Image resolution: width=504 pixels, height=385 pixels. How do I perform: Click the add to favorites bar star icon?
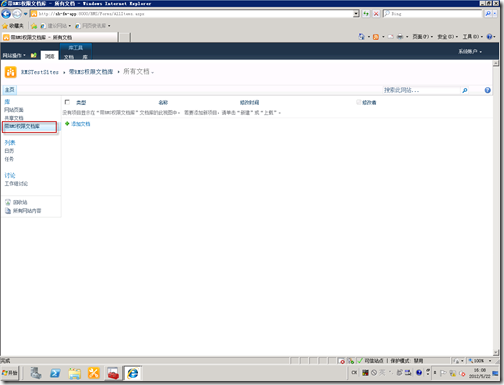click(x=34, y=26)
